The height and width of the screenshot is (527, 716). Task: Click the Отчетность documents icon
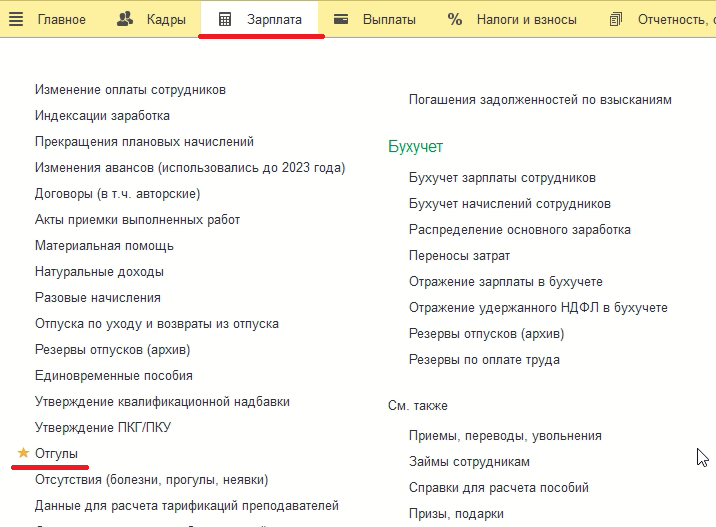pos(616,19)
